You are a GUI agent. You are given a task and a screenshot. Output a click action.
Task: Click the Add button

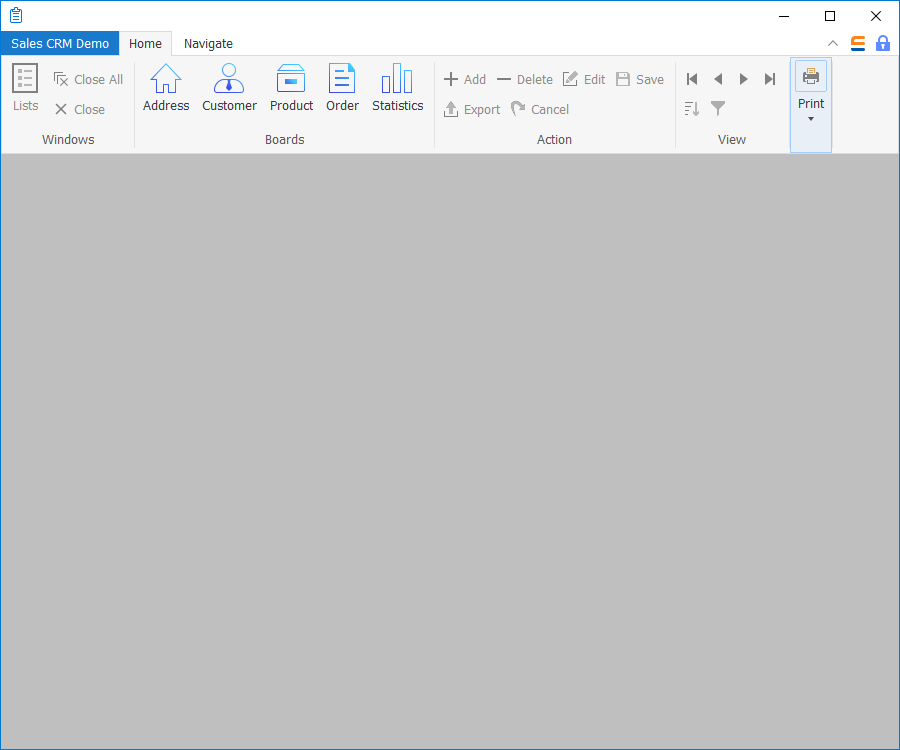(x=465, y=79)
